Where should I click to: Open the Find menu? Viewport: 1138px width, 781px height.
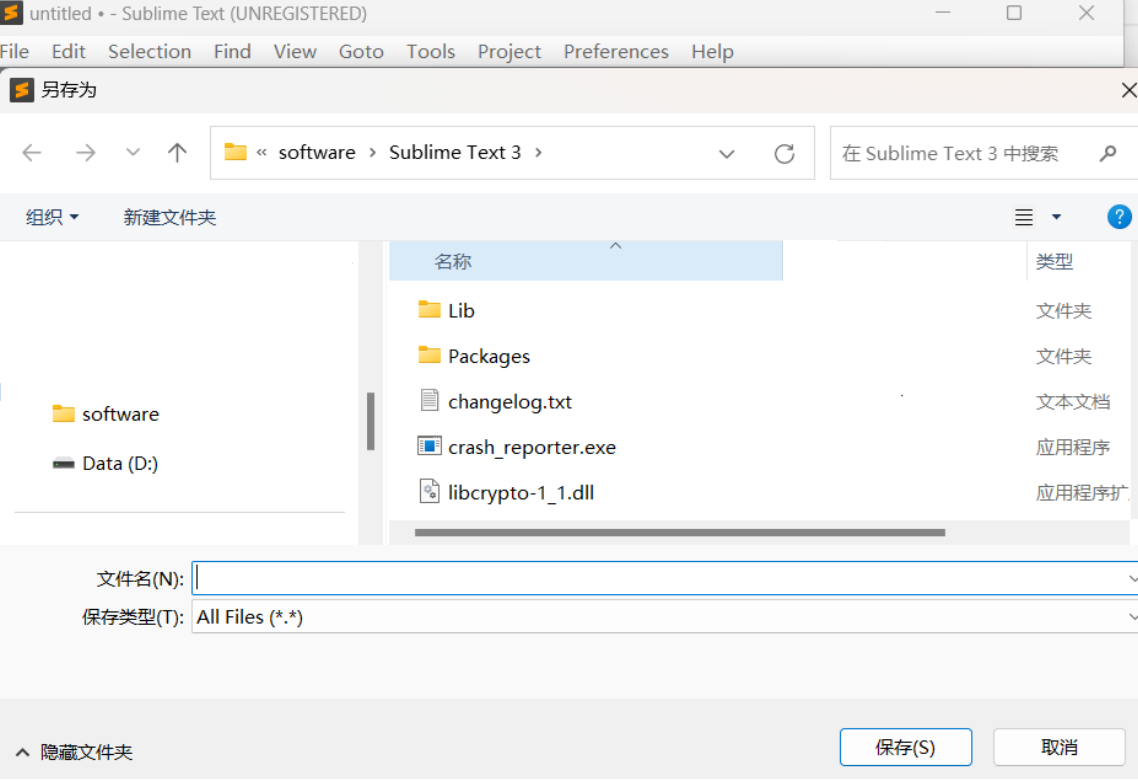pos(232,52)
